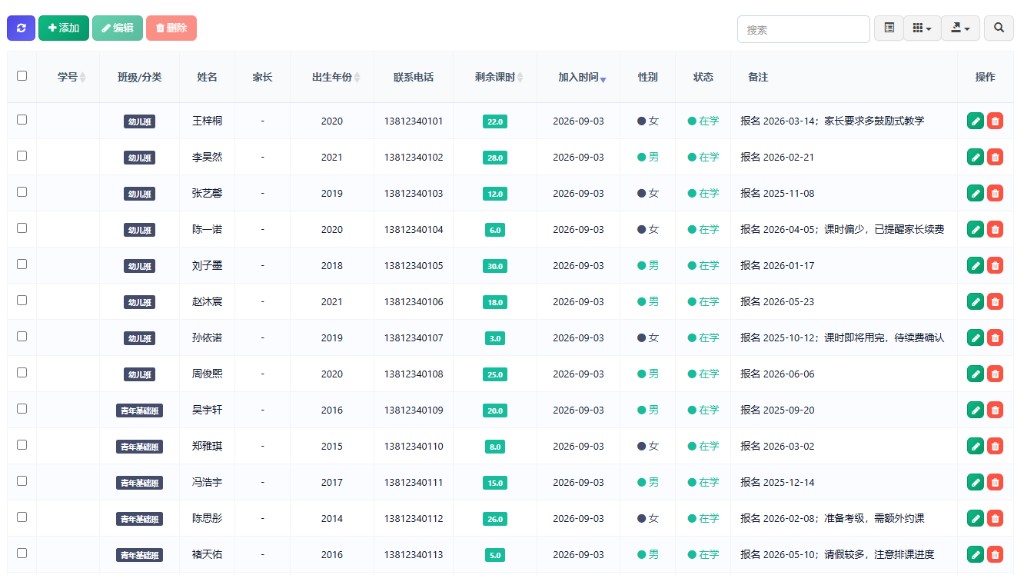Open the columns dropdown with grid icon
The height and width of the screenshot is (575, 1024).
click(921, 28)
